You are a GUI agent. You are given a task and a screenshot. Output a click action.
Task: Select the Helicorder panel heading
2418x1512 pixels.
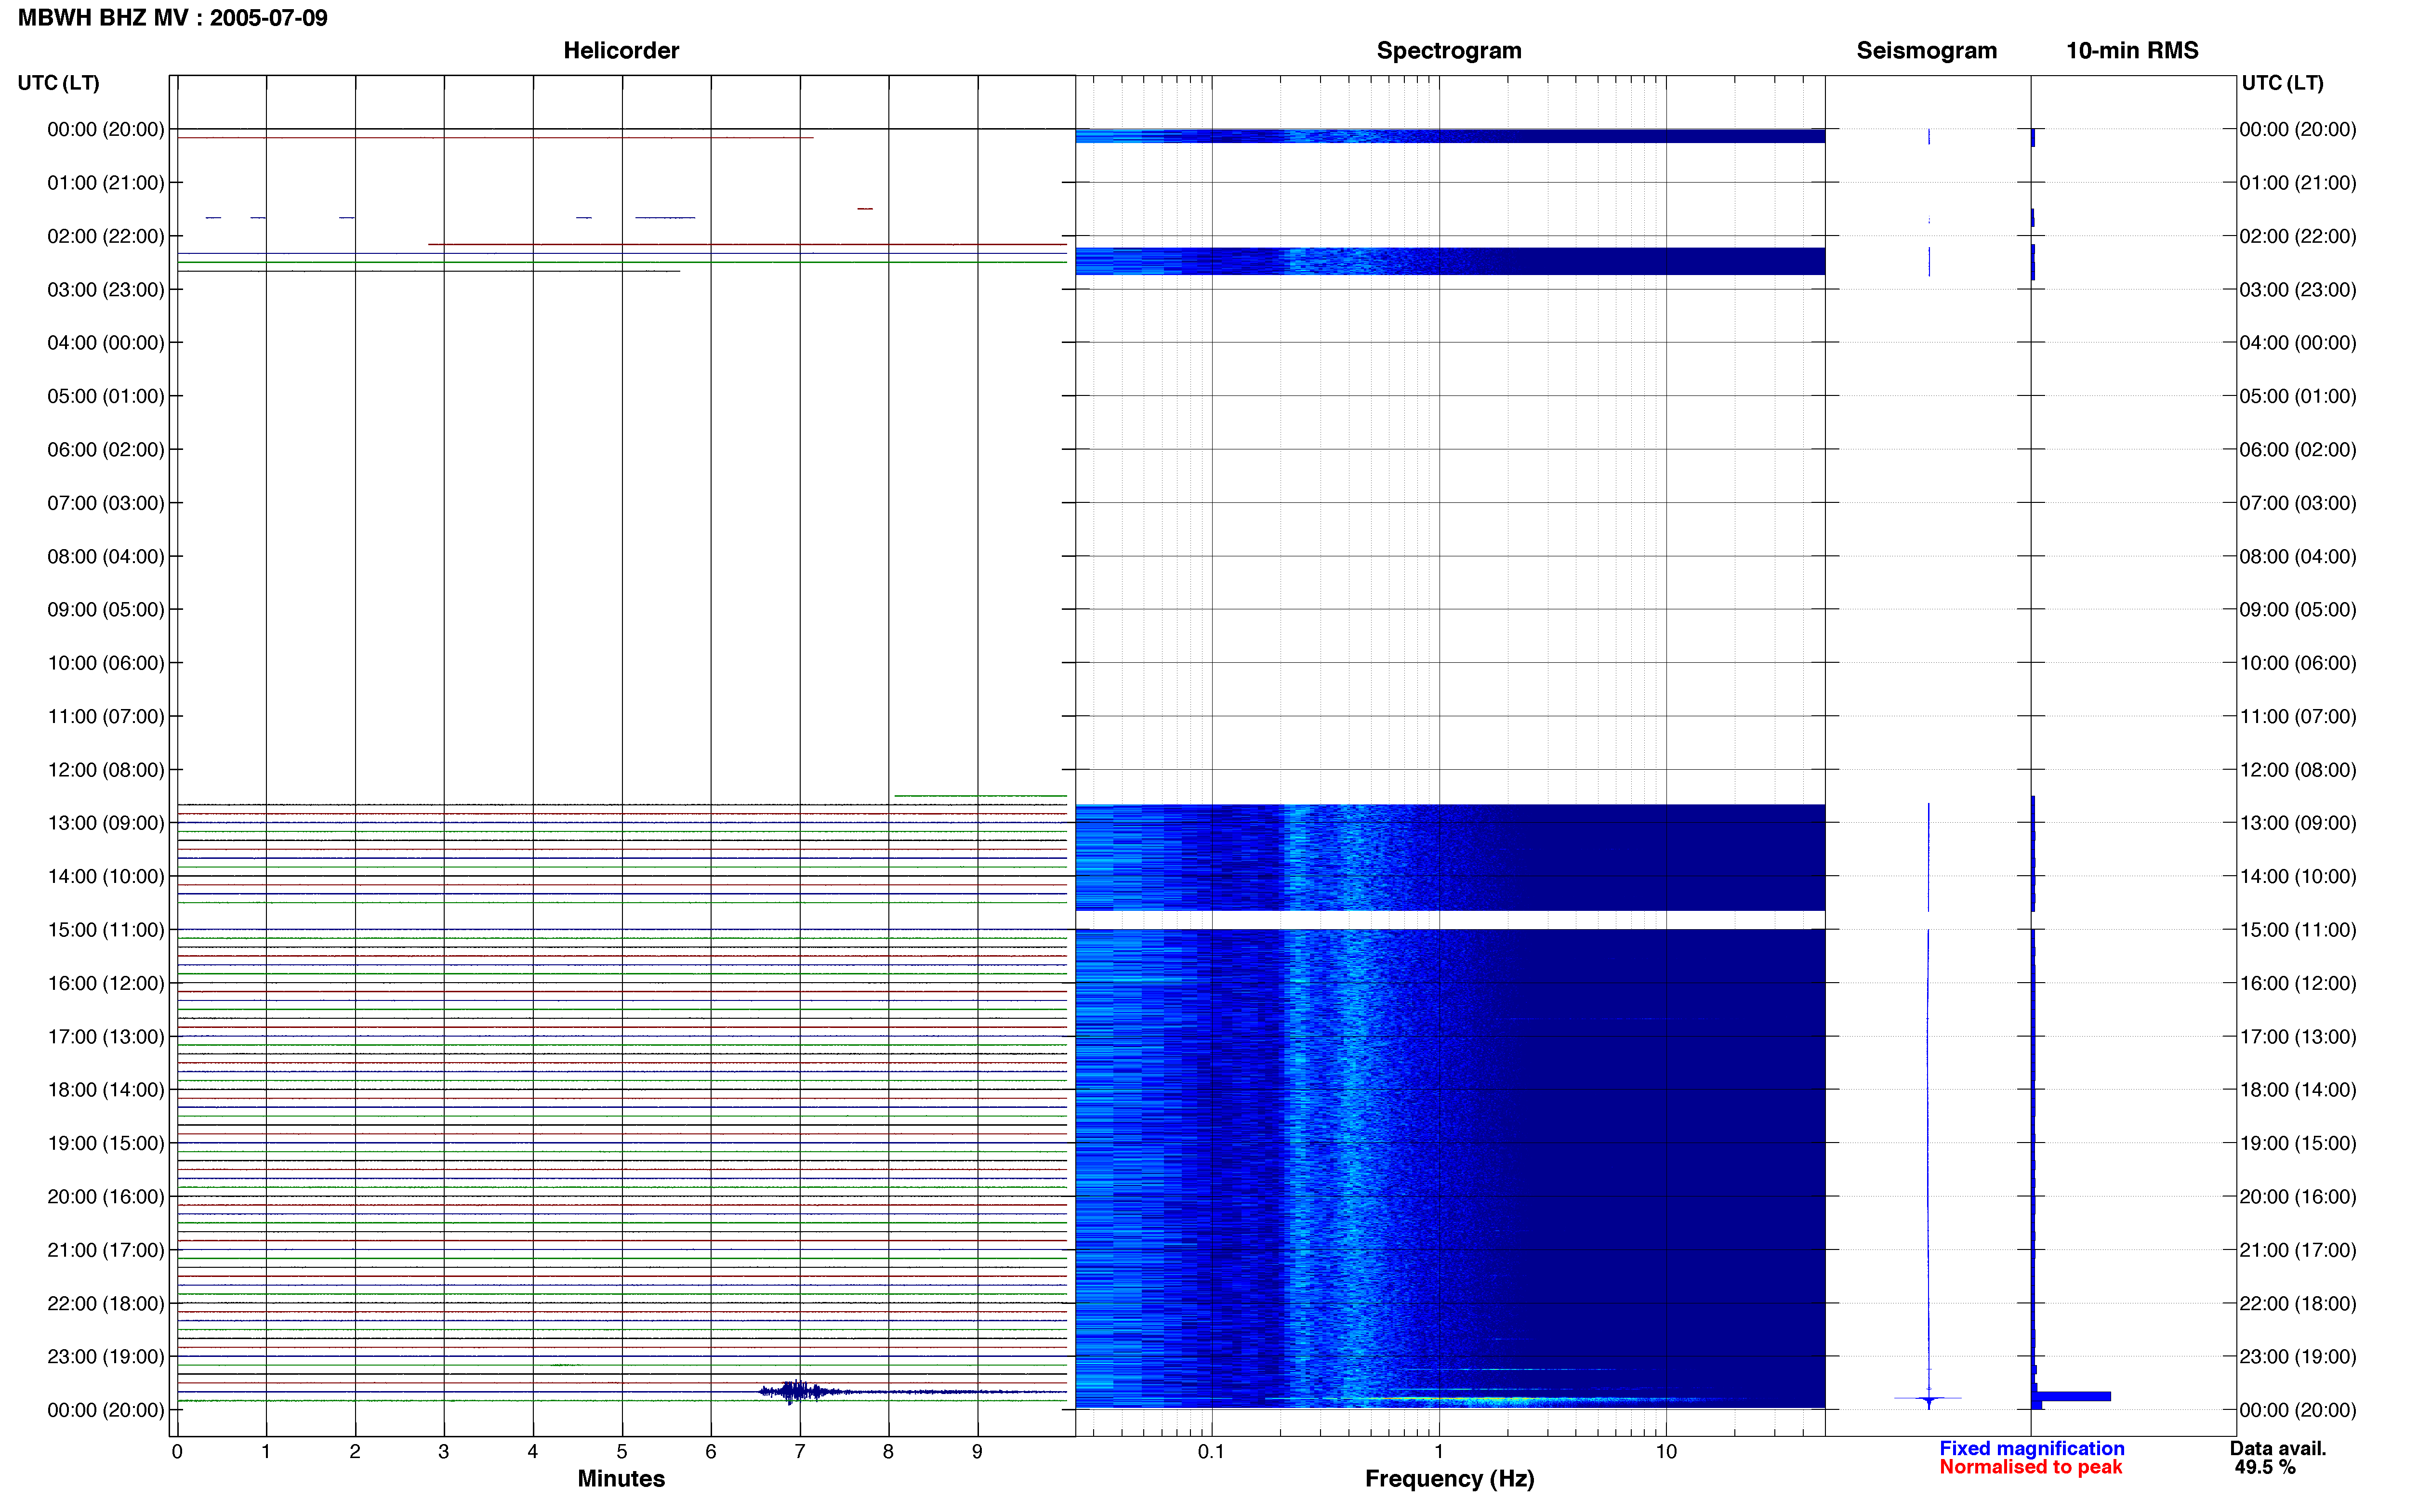(621, 51)
